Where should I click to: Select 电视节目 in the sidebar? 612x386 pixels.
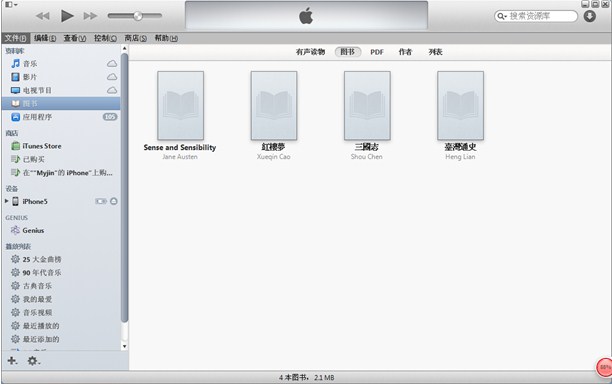coord(61,90)
